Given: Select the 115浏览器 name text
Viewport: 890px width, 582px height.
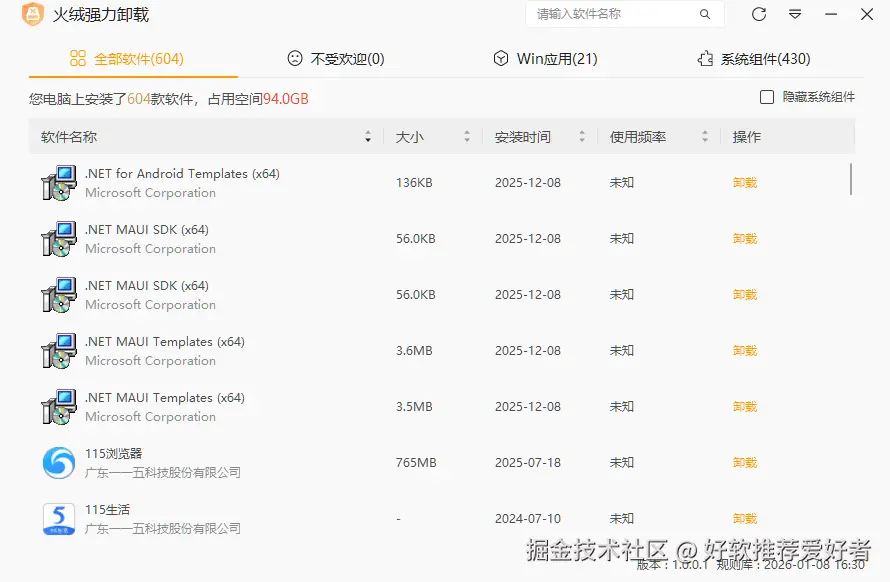Looking at the screenshot, I should (x=114, y=454).
